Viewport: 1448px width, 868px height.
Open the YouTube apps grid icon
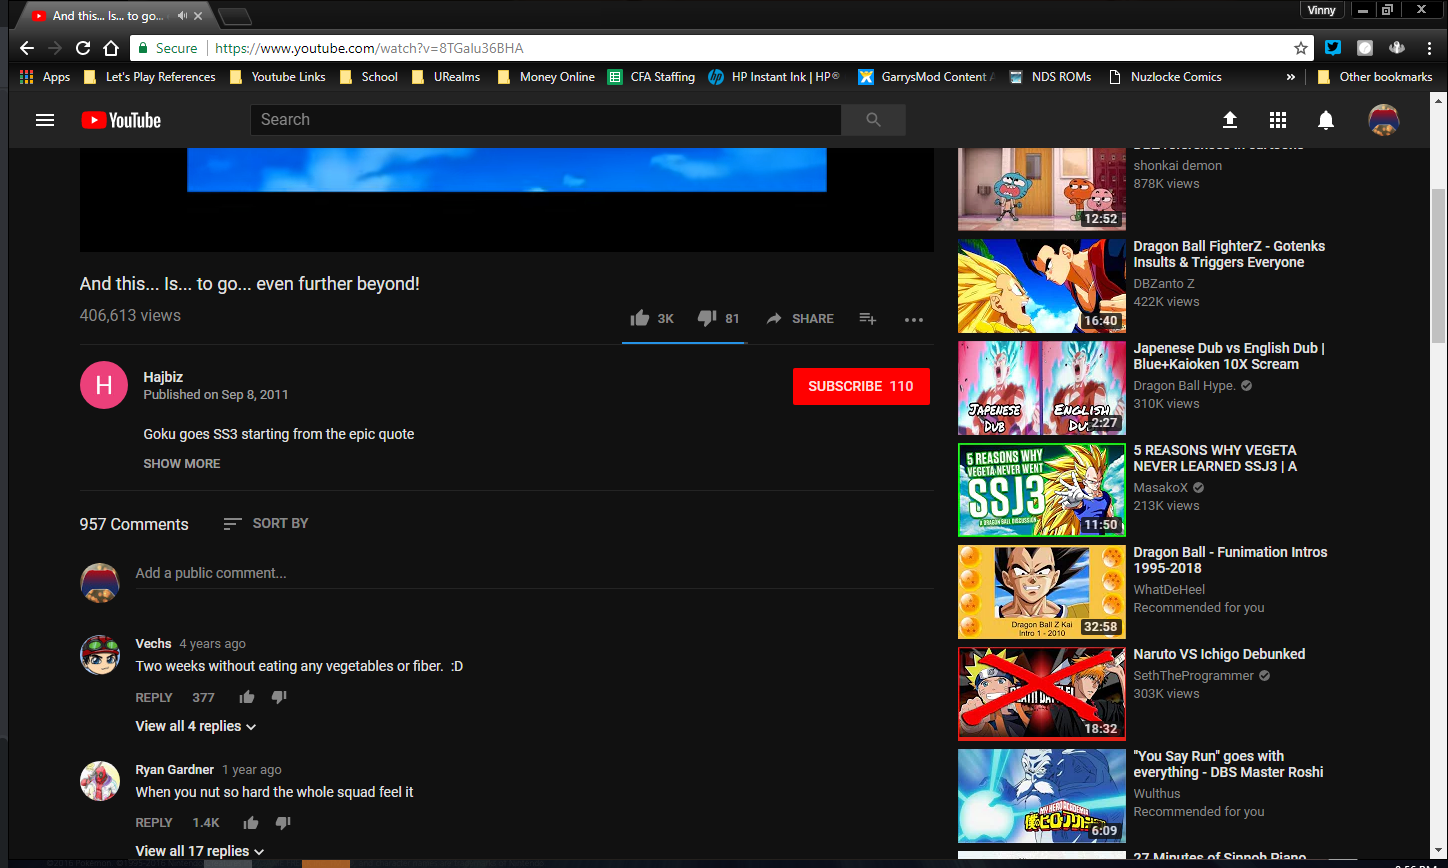pyautogui.click(x=1278, y=120)
